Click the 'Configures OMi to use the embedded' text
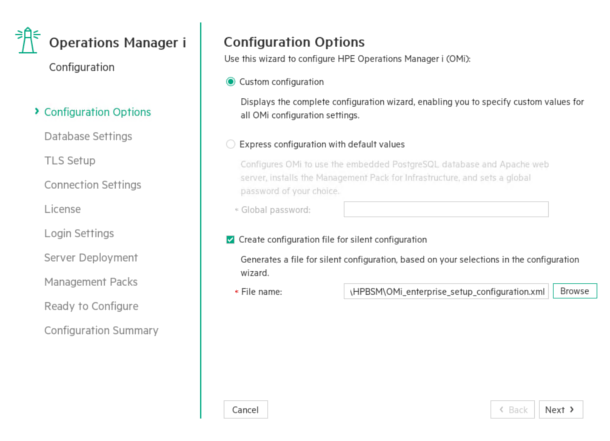The width and height of the screenshot is (610, 441). 394,177
